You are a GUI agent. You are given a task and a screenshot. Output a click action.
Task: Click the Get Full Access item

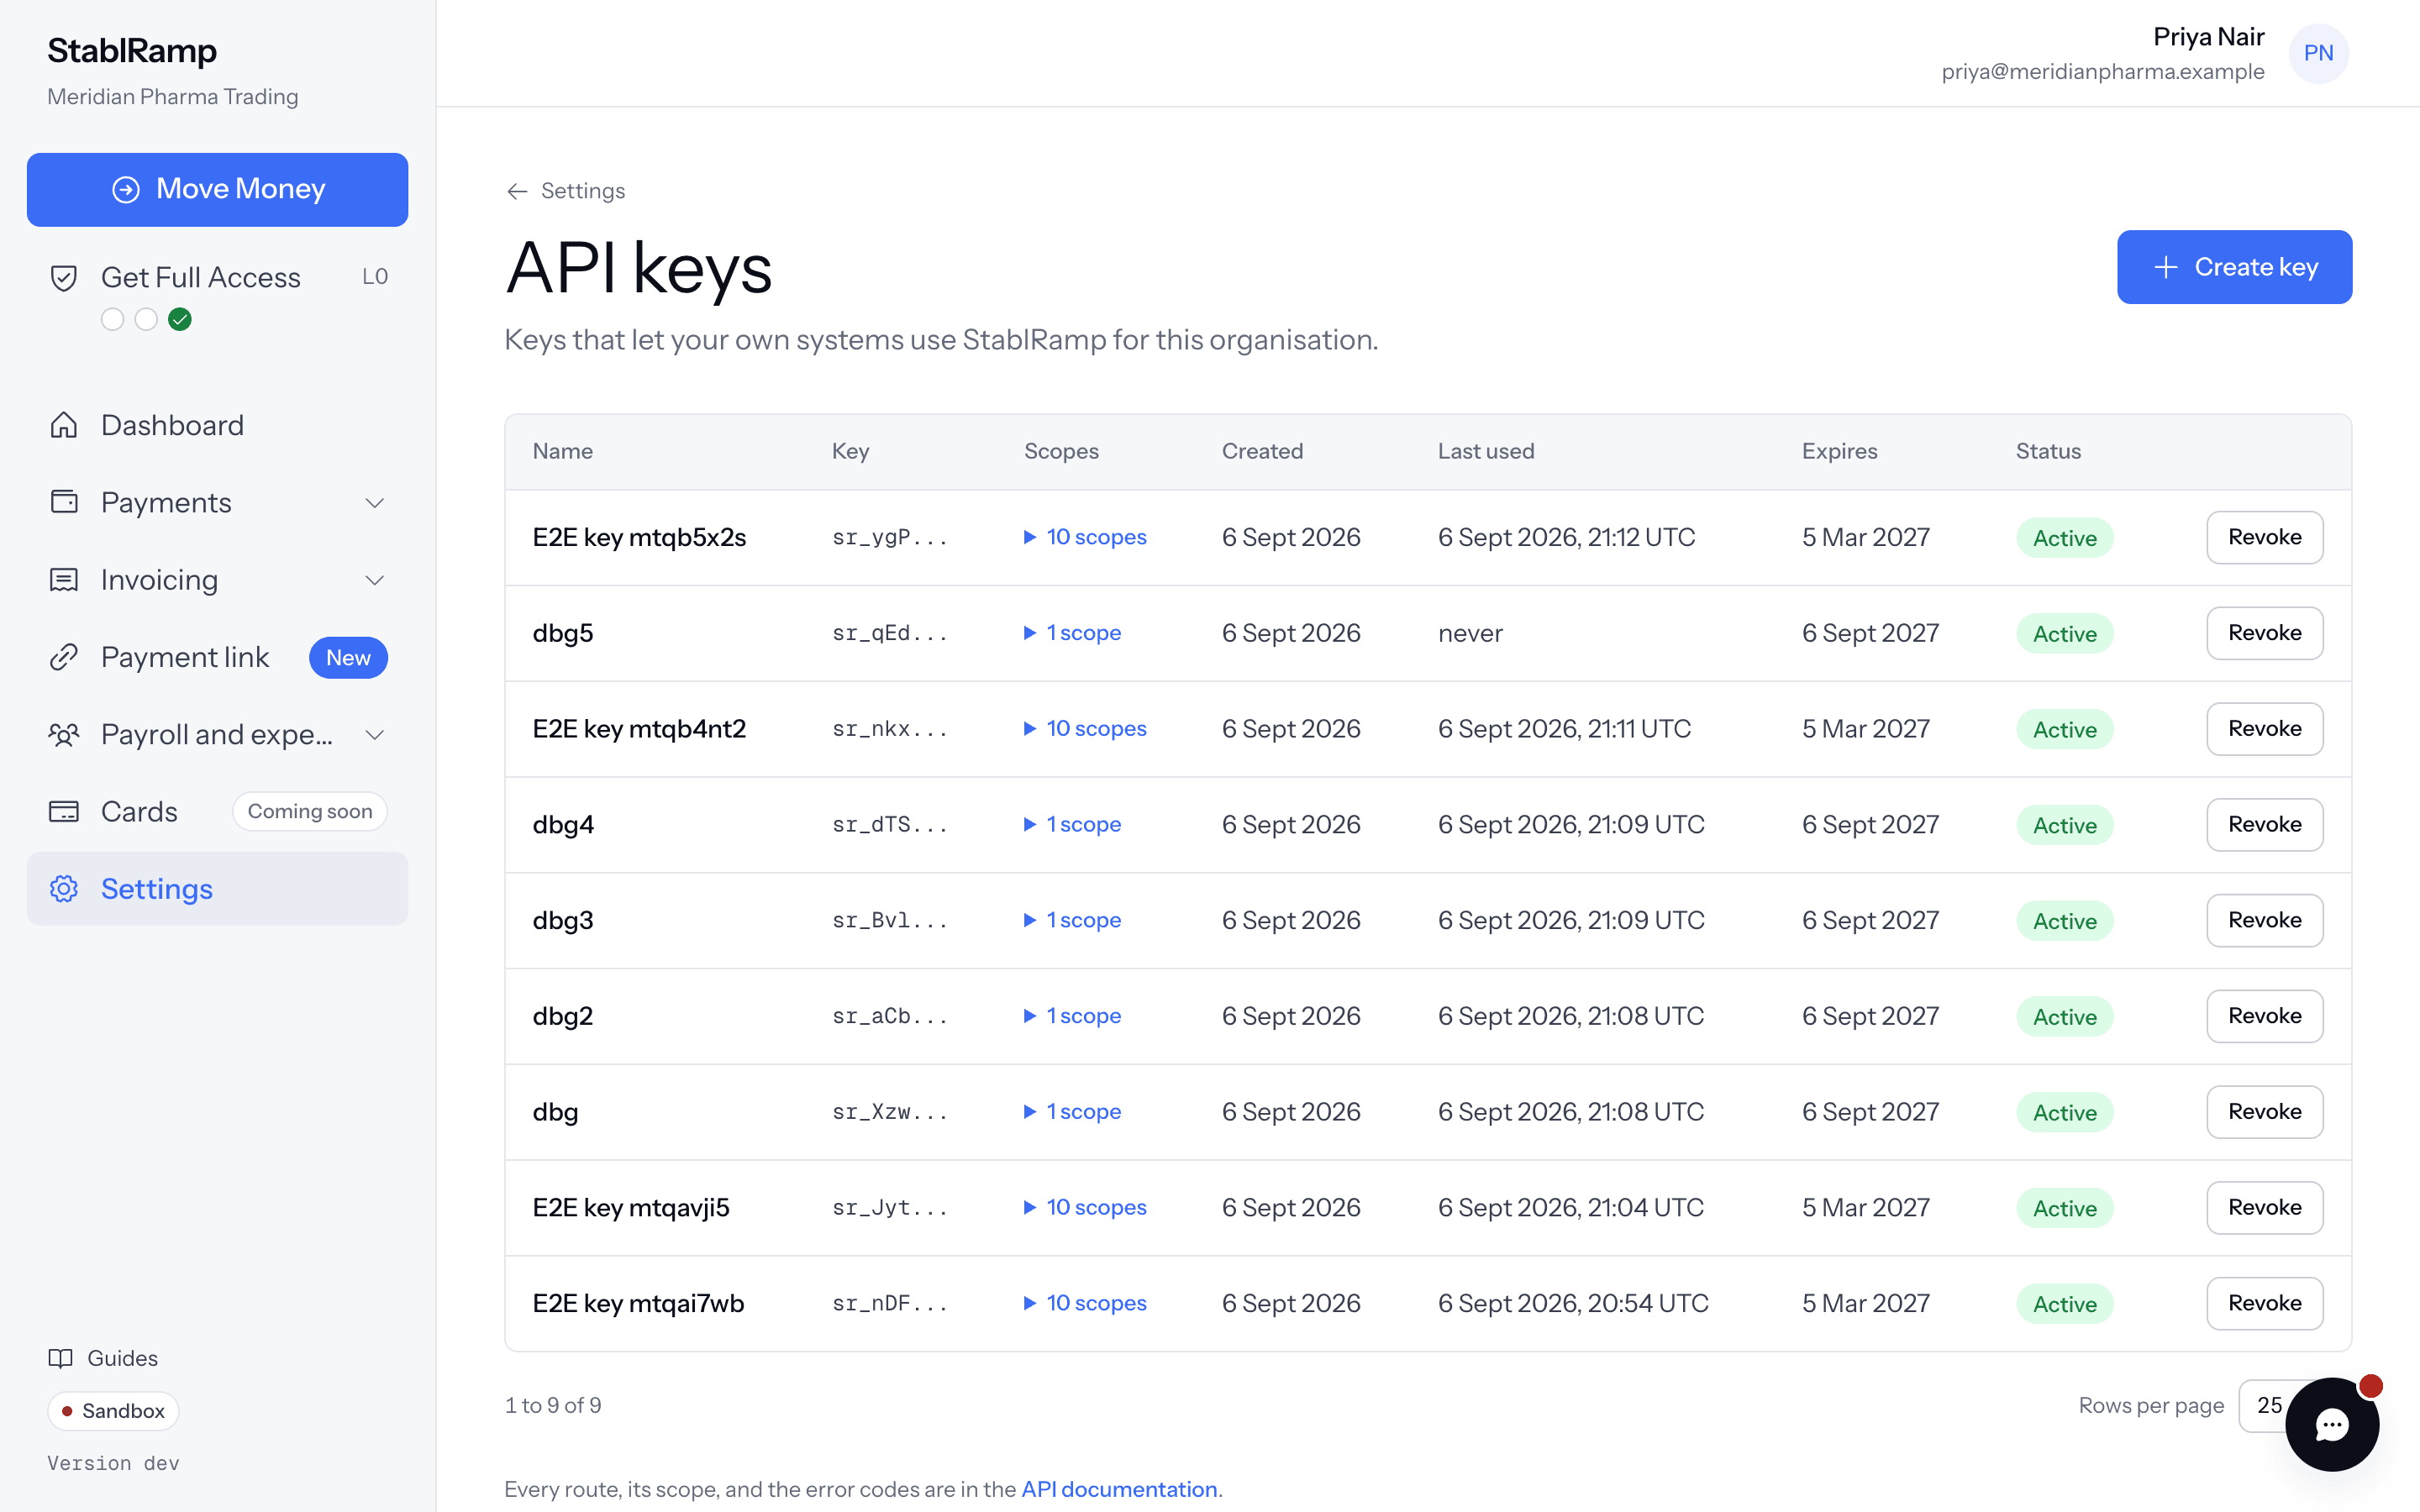tap(217, 296)
